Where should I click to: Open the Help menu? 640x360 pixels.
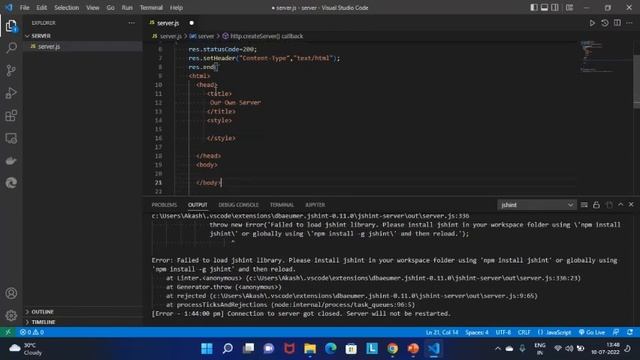coord(176,8)
